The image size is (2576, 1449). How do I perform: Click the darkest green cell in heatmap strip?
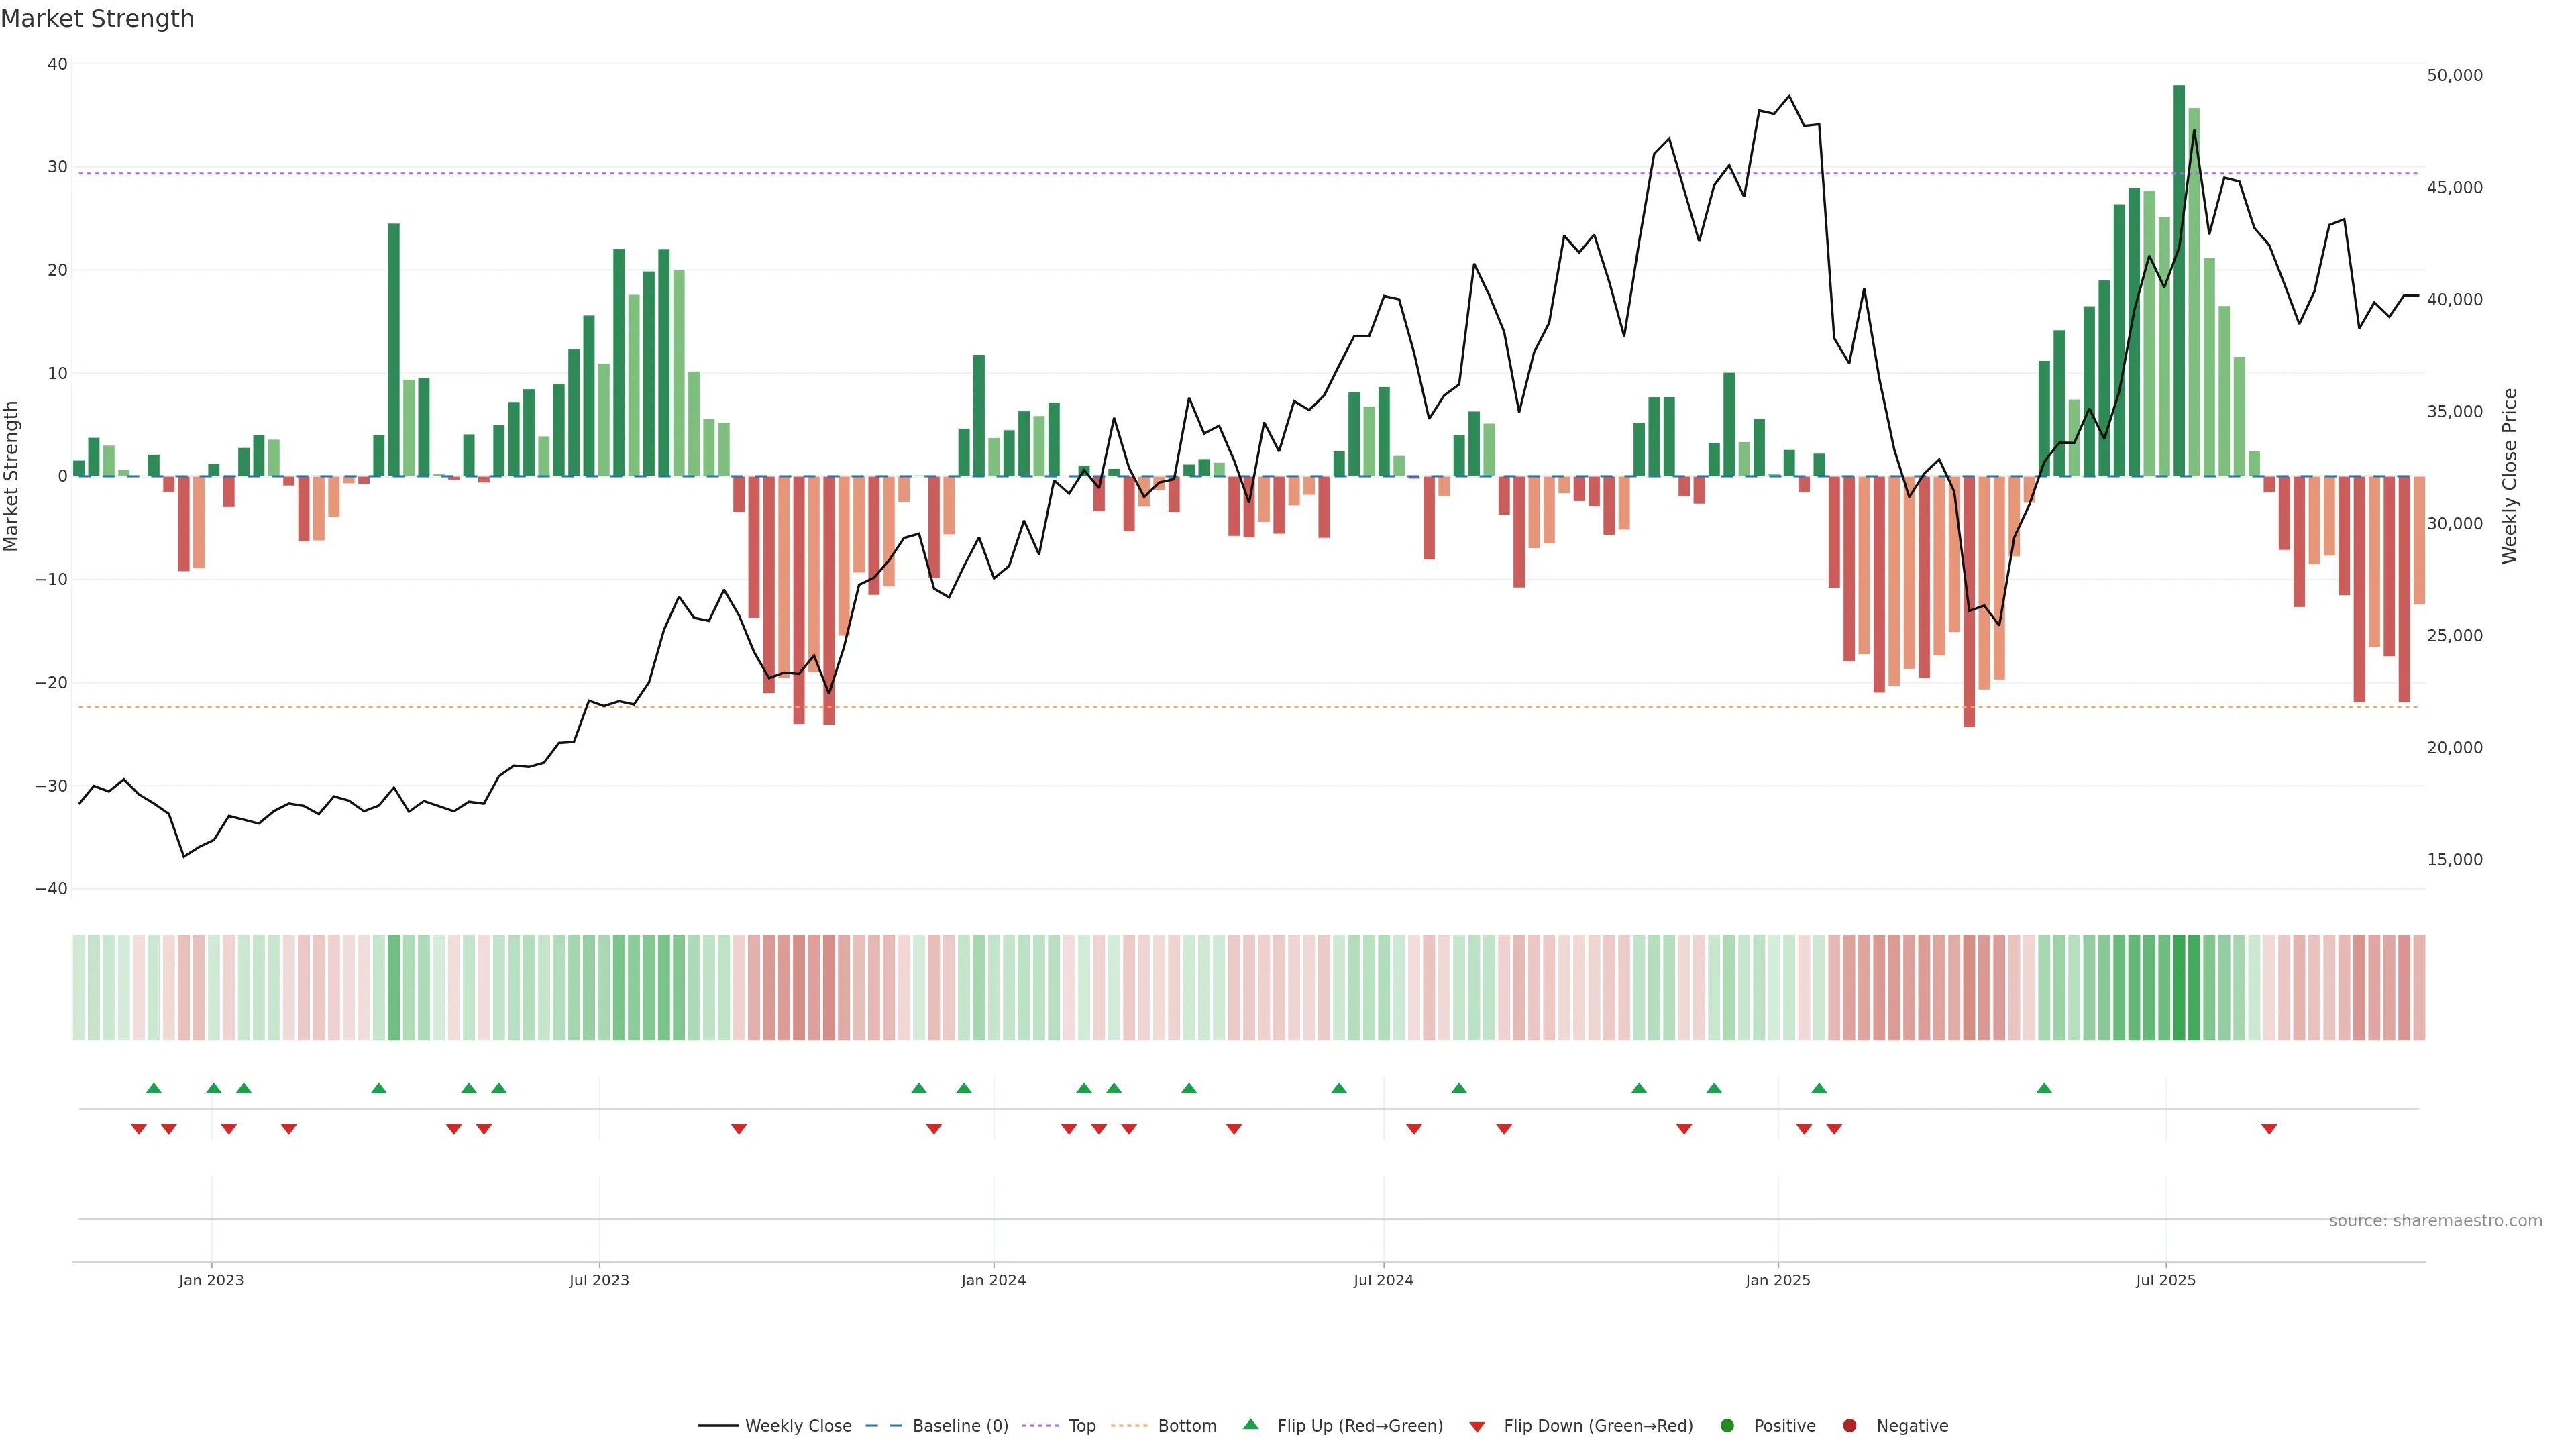[x=2179, y=988]
